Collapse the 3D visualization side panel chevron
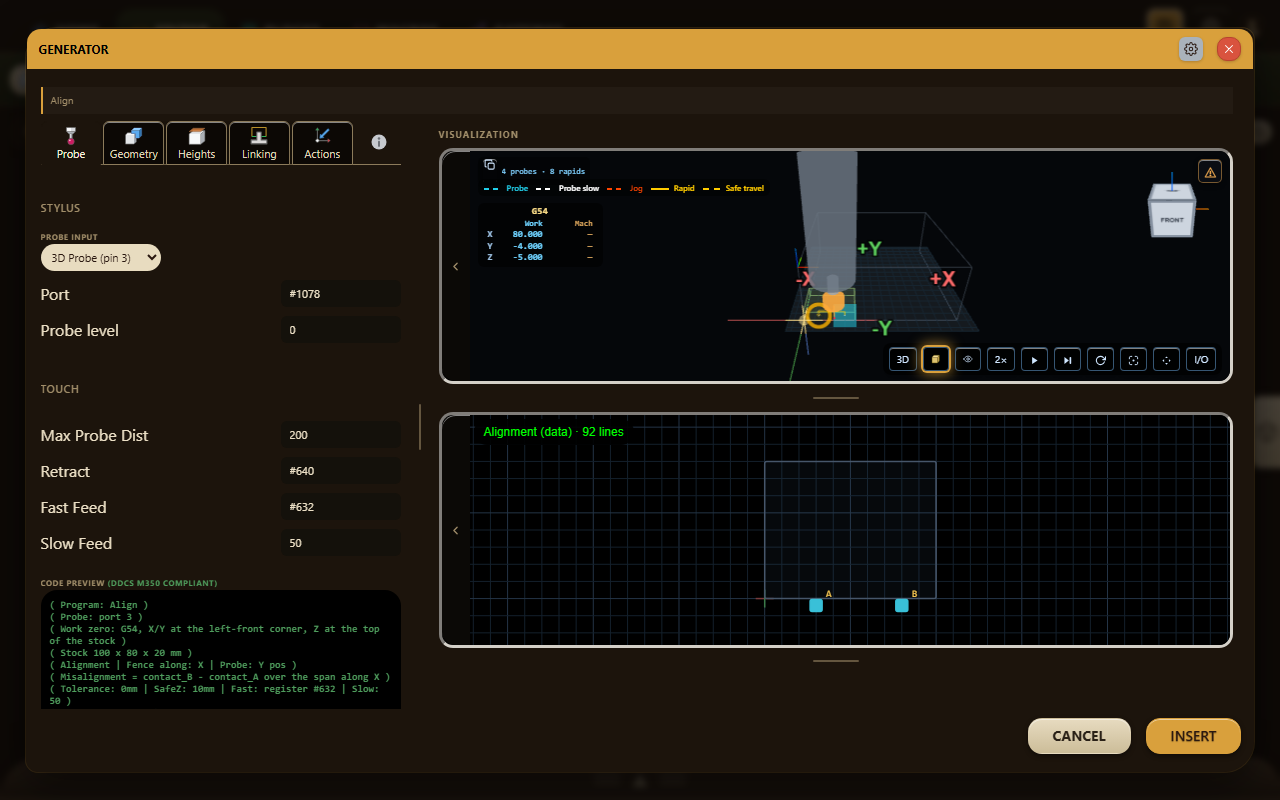Screen dimensions: 1280x800 (x=456, y=266)
